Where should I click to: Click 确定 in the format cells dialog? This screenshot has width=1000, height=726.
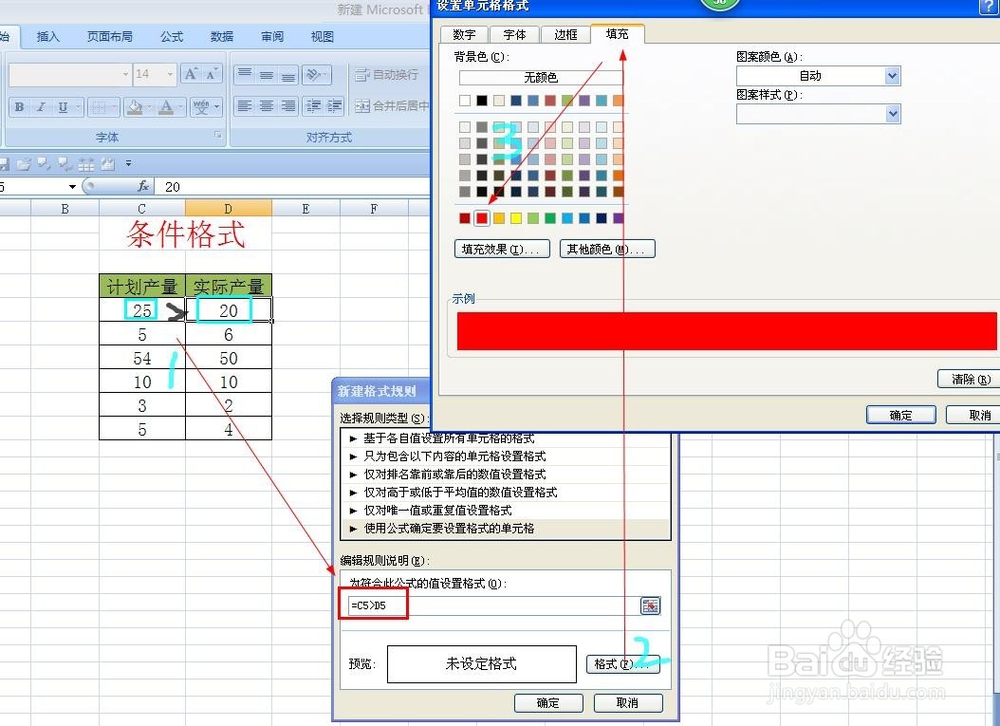click(x=901, y=415)
